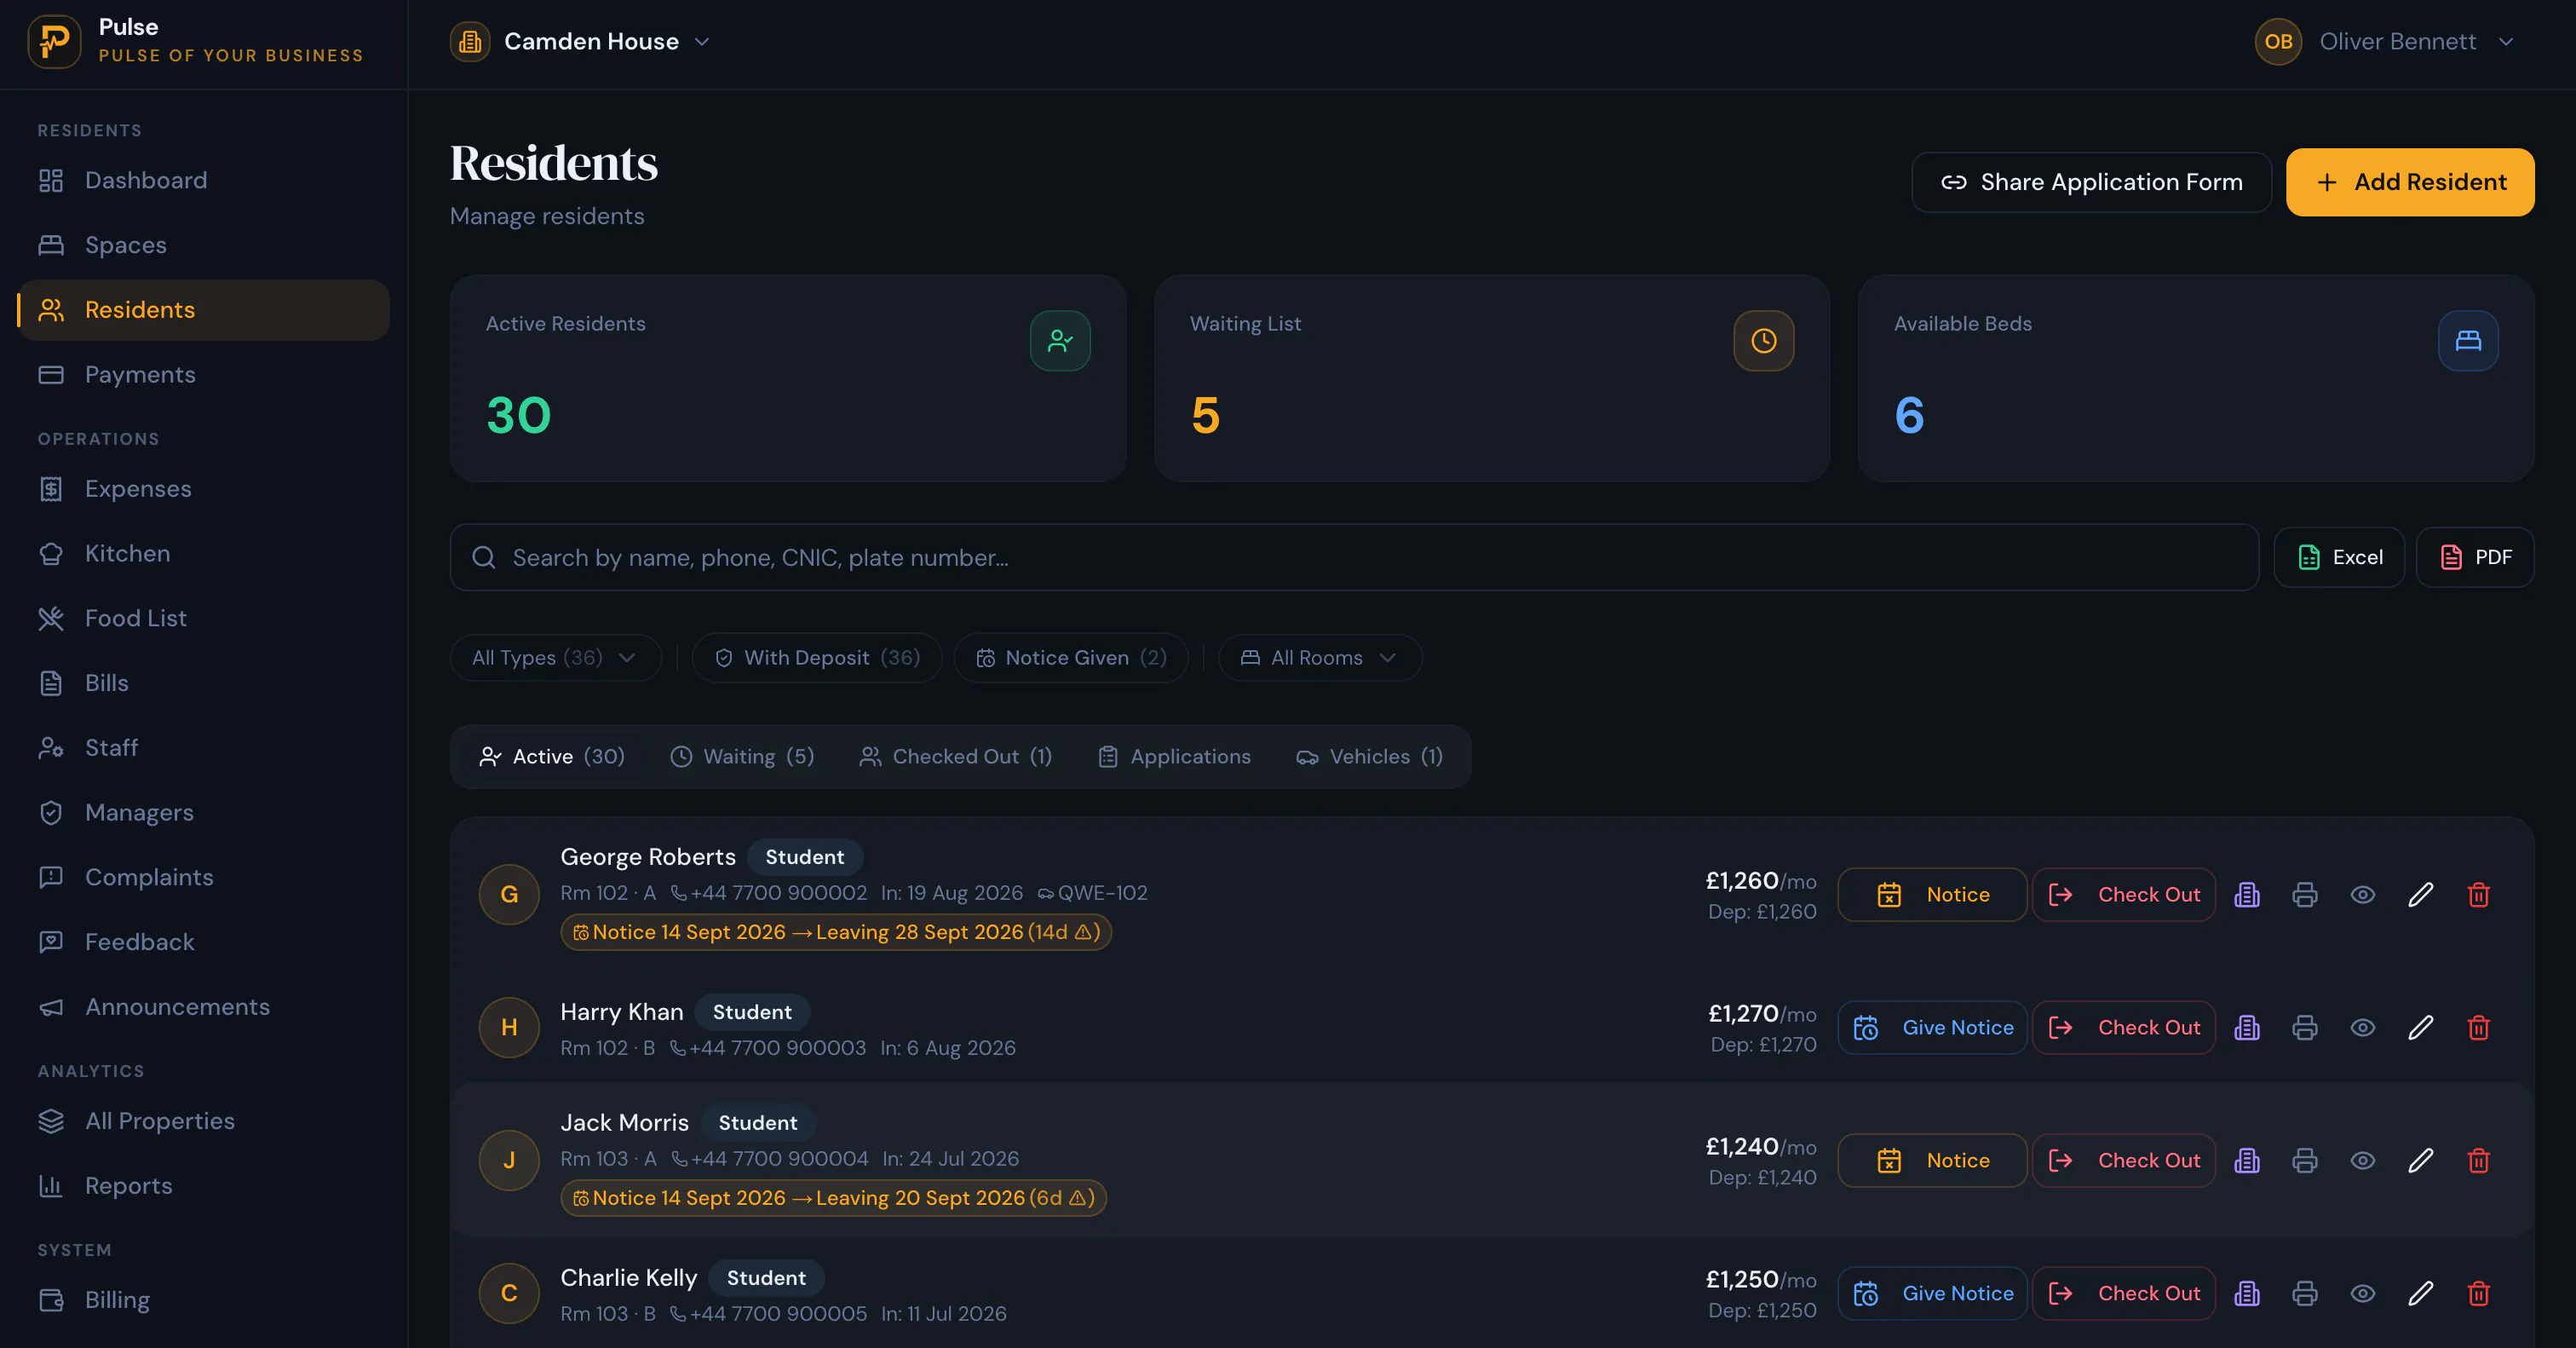This screenshot has width=2576, height=1348.
Task: Open the All Rooms filter dropdown
Action: pyautogui.click(x=1319, y=657)
